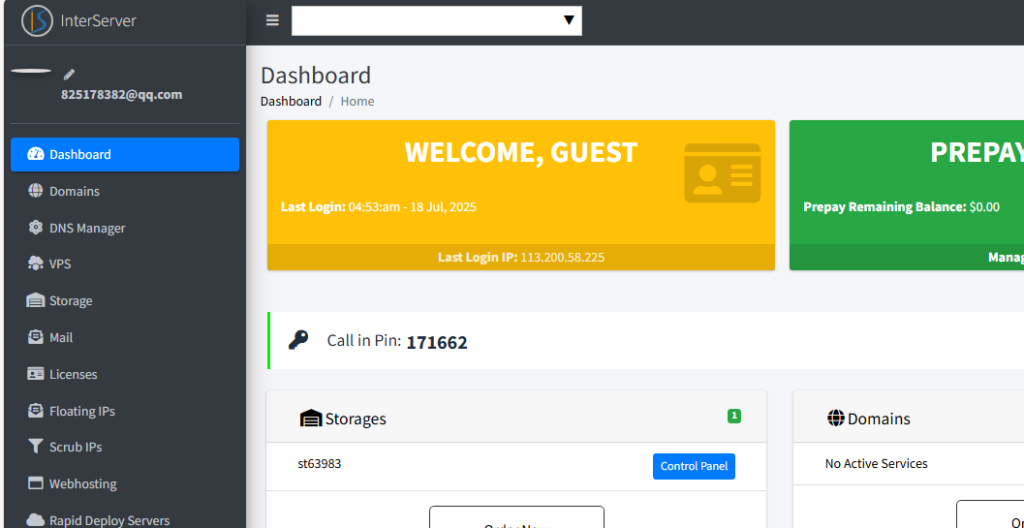Click the profile avatar image
1024x528 pixels.
[x=31, y=71]
